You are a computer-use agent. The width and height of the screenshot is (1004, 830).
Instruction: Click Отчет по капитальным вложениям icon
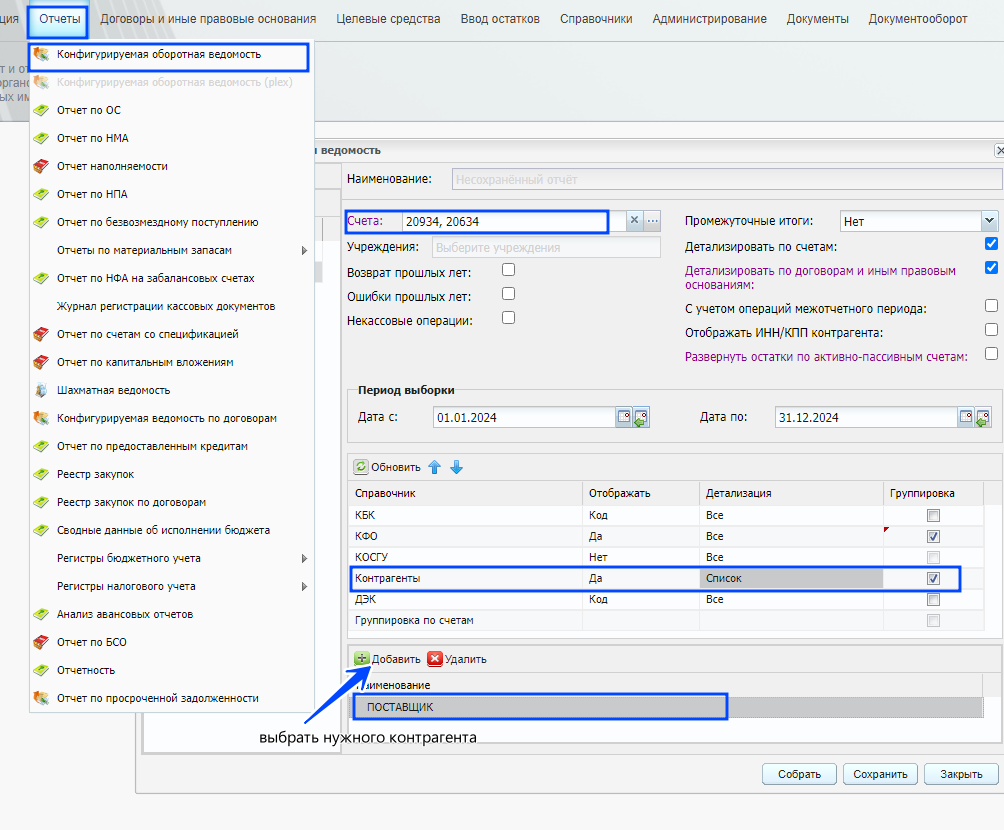tap(41, 362)
